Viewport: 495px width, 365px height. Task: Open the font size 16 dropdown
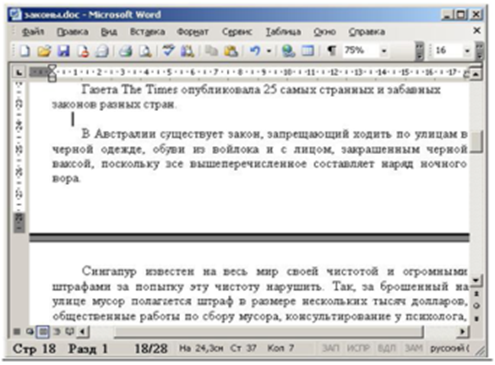point(467,51)
